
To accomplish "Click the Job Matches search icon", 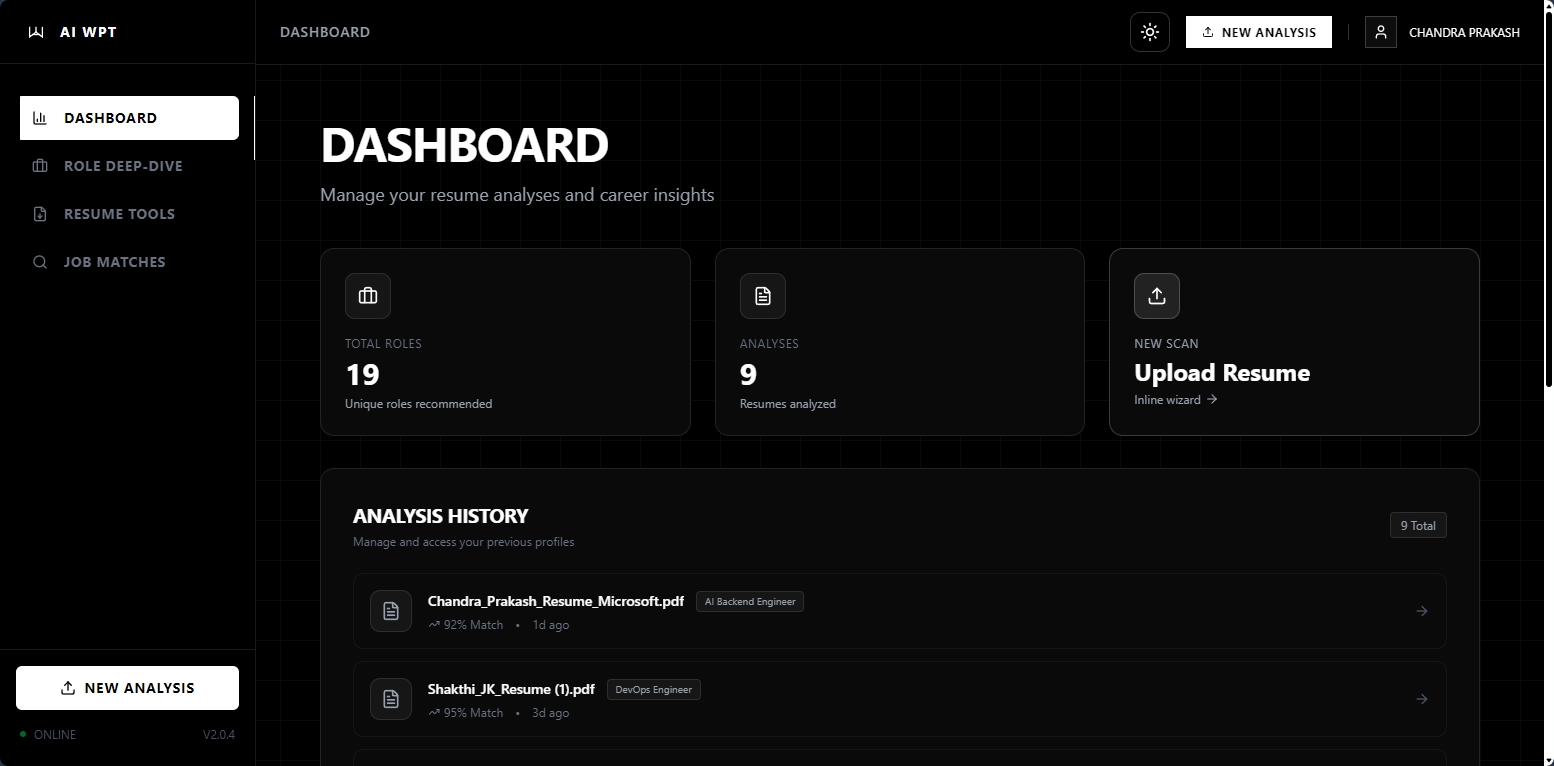I will pyautogui.click(x=40, y=262).
